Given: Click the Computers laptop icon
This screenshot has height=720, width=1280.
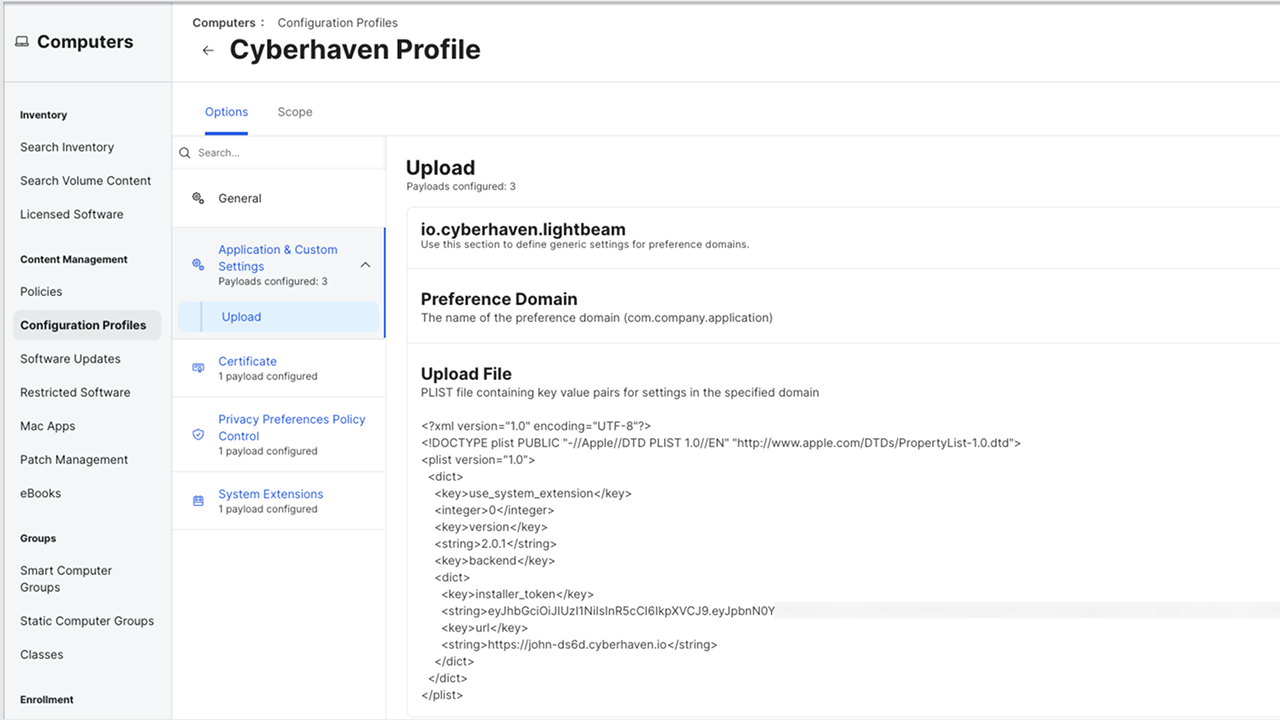Looking at the screenshot, I should [22, 42].
